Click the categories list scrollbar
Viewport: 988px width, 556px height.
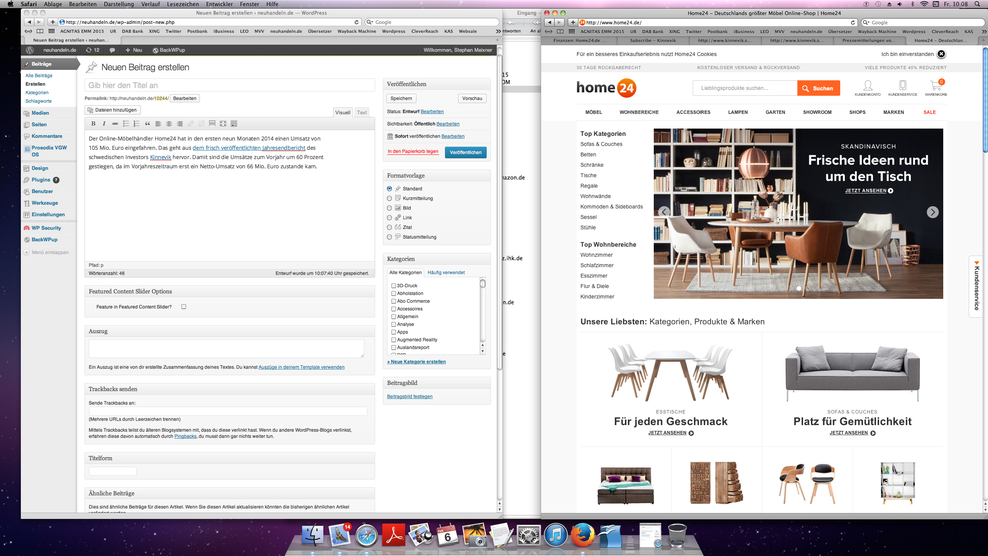click(x=483, y=315)
